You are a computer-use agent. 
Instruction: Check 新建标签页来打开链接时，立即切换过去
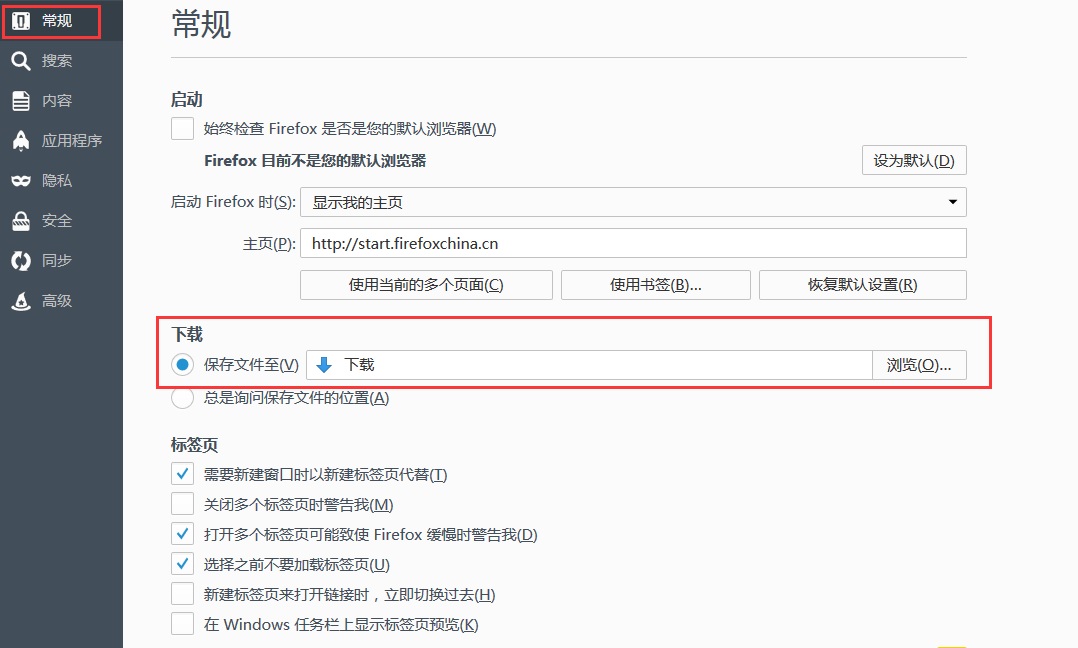(x=182, y=594)
